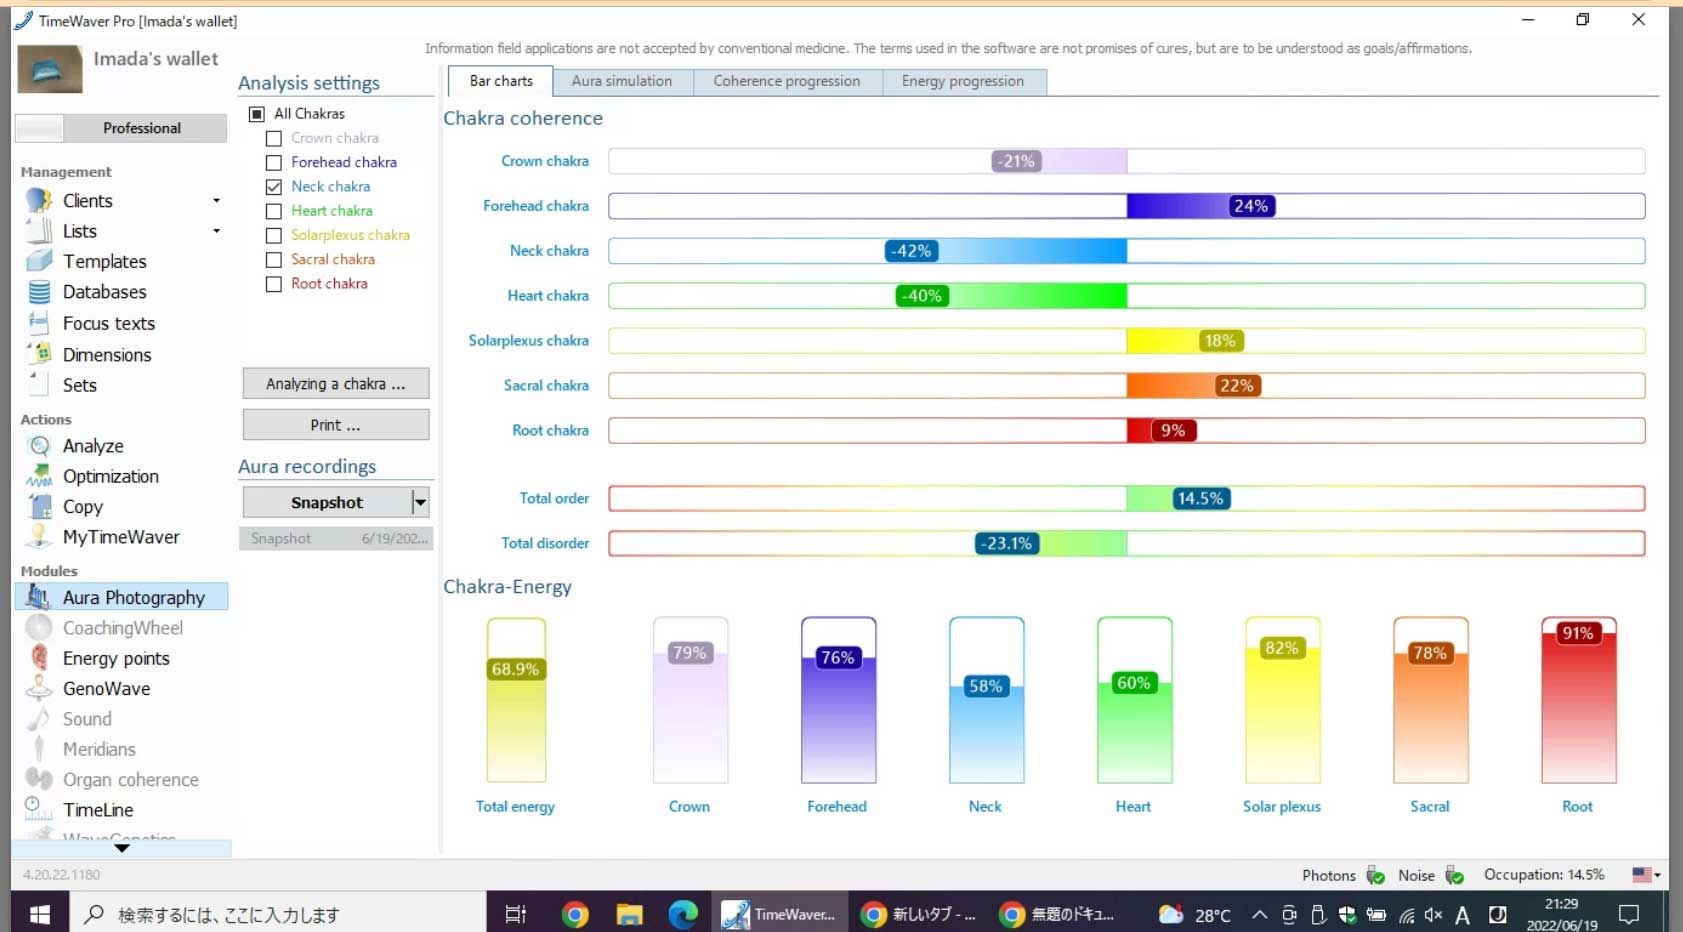Select the Copy action icon
This screenshot has width=1683, height=932.
click(39, 506)
